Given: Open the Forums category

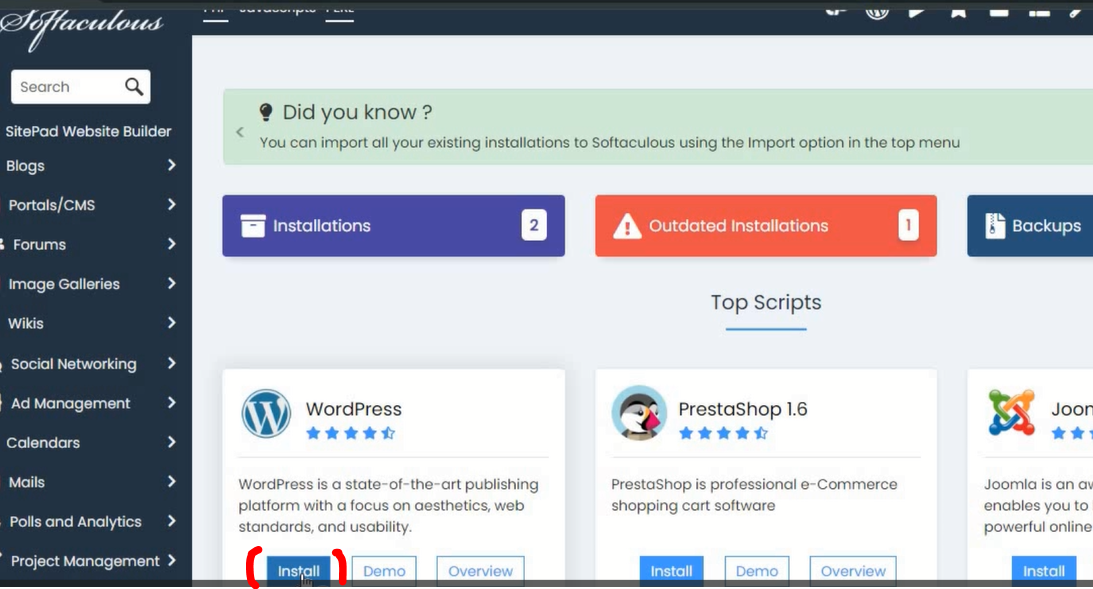Looking at the screenshot, I should pyautogui.click(x=39, y=245).
